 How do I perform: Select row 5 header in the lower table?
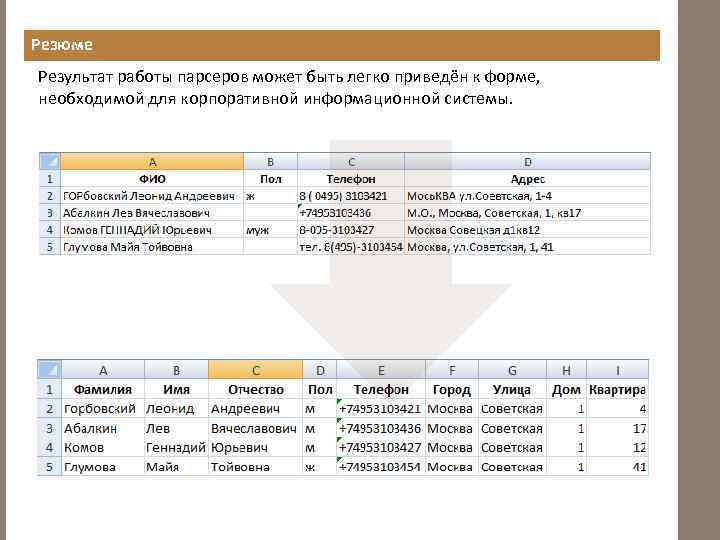[x=49, y=467]
